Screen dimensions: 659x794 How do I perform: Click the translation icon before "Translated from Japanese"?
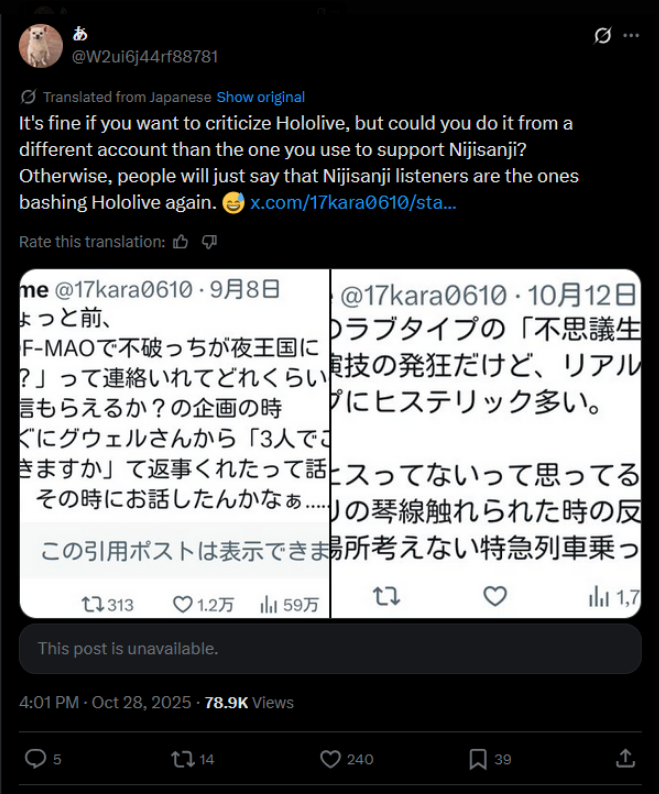coord(28,97)
